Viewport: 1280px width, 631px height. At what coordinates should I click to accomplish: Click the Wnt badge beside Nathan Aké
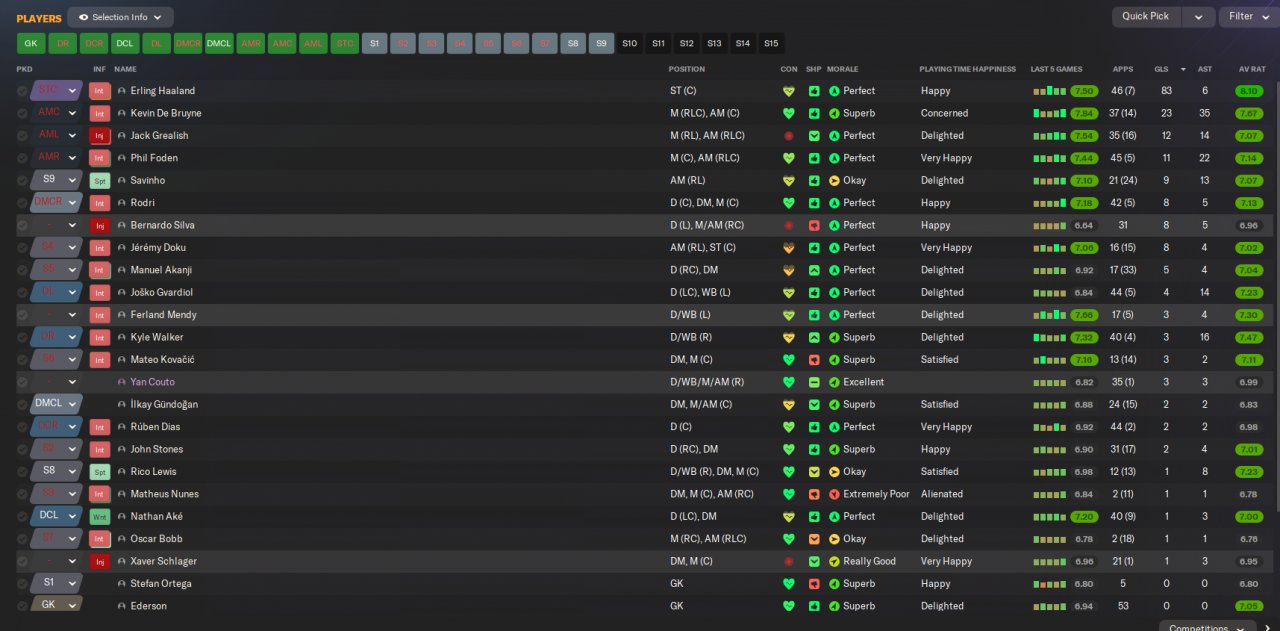click(99, 517)
